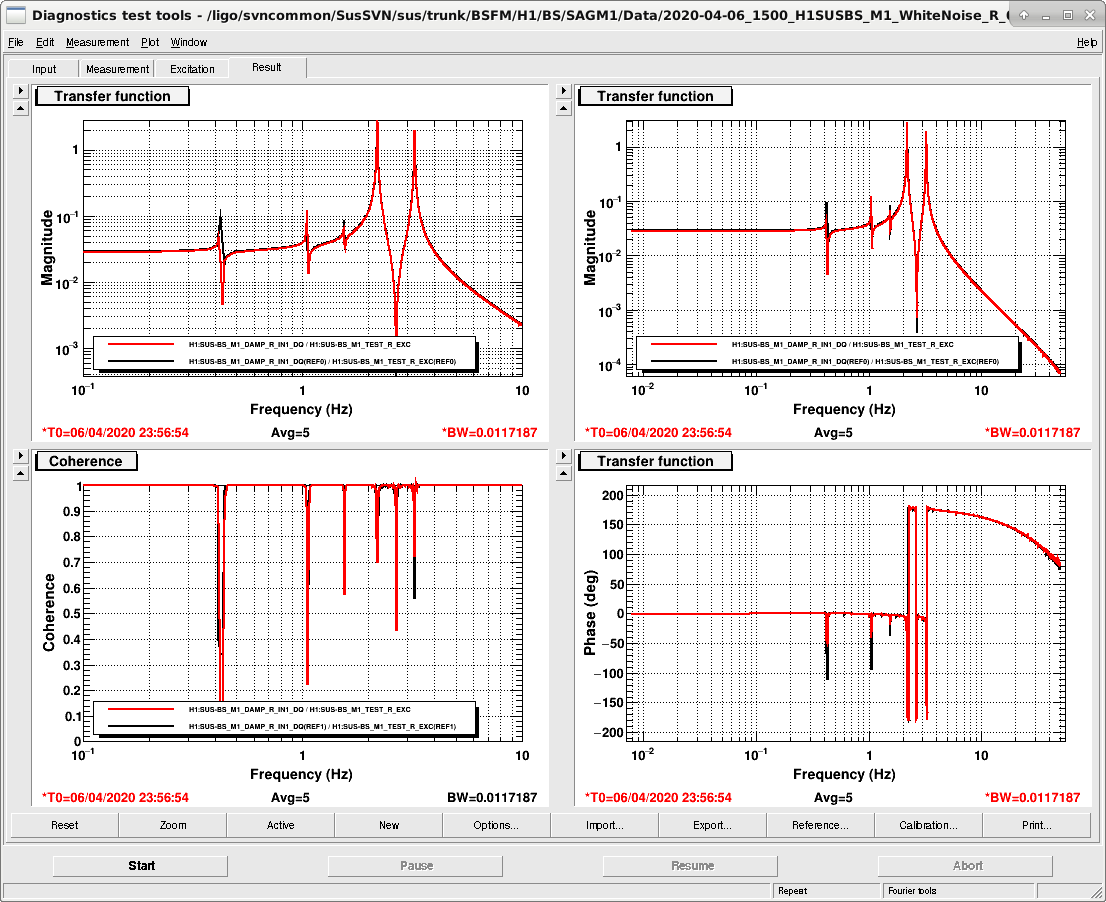The image size is (1106, 902).
Task: Click Frequency (Hz) label under Phase plot
Action: click(844, 774)
